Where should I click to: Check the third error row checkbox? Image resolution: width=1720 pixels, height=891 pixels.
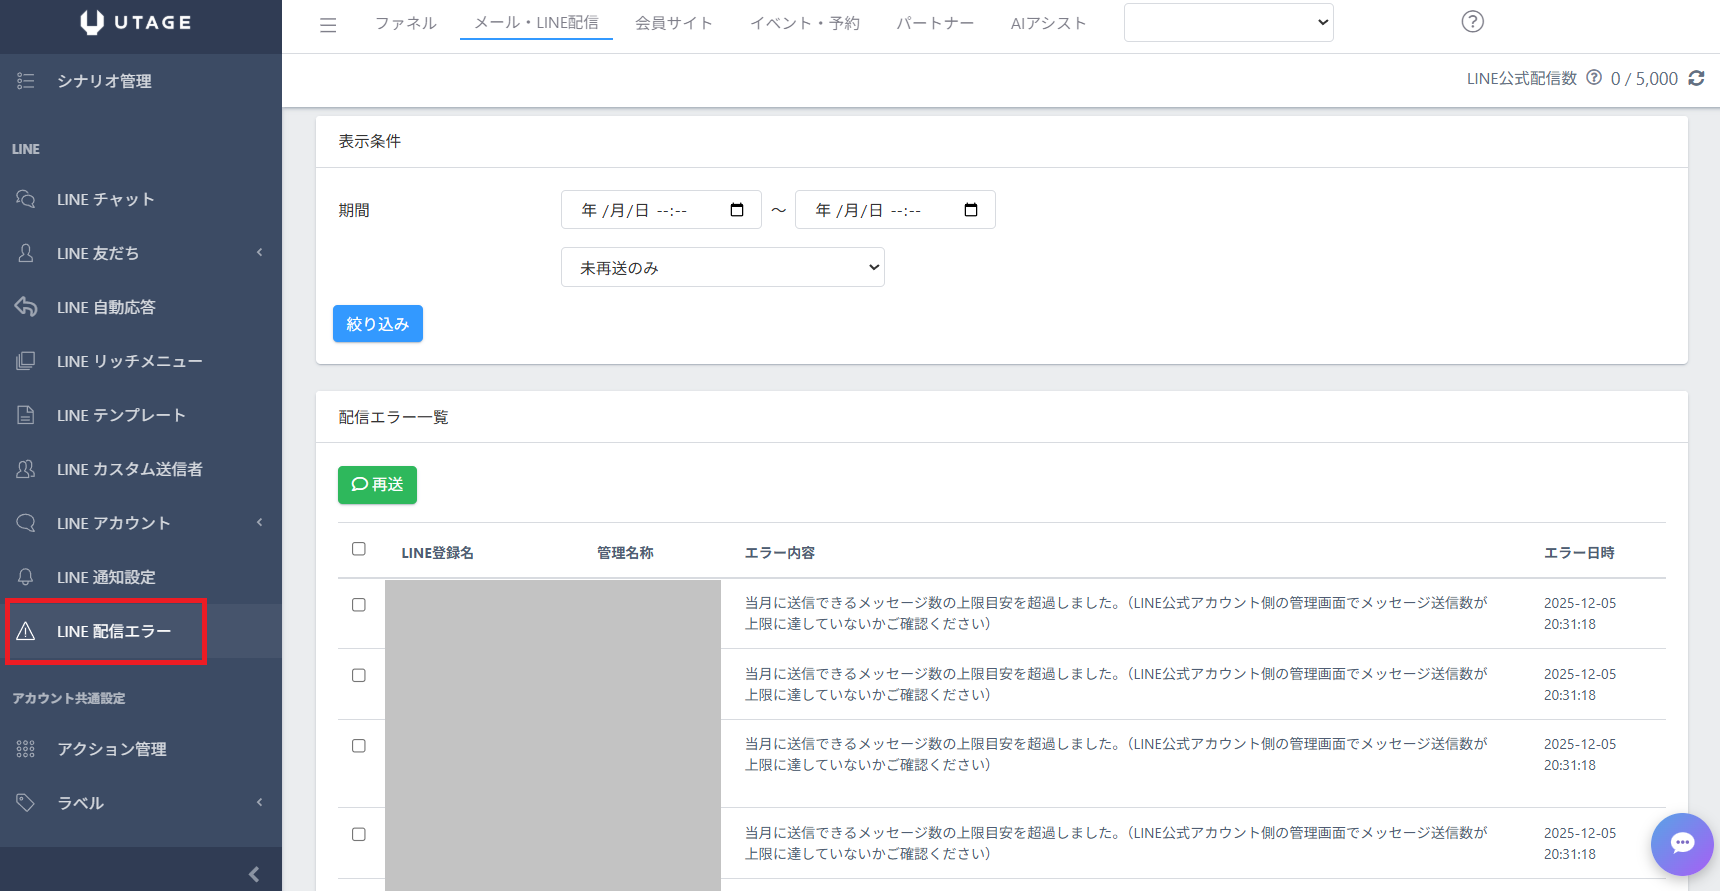(x=359, y=746)
